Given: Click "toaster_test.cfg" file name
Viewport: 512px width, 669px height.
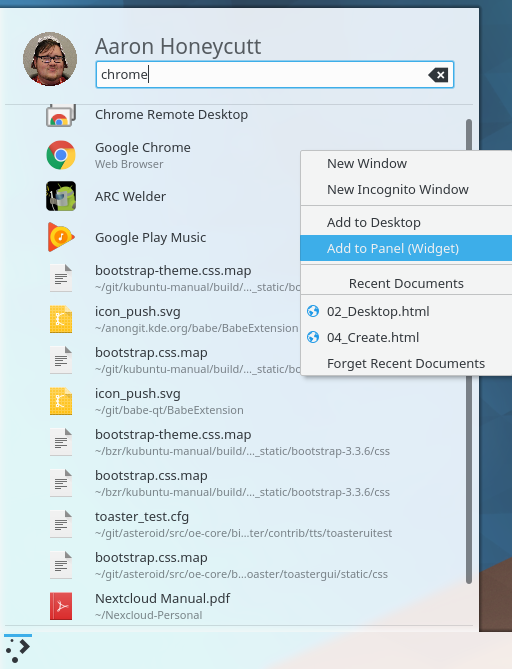Looking at the screenshot, I should pyautogui.click(x=142, y=517).
